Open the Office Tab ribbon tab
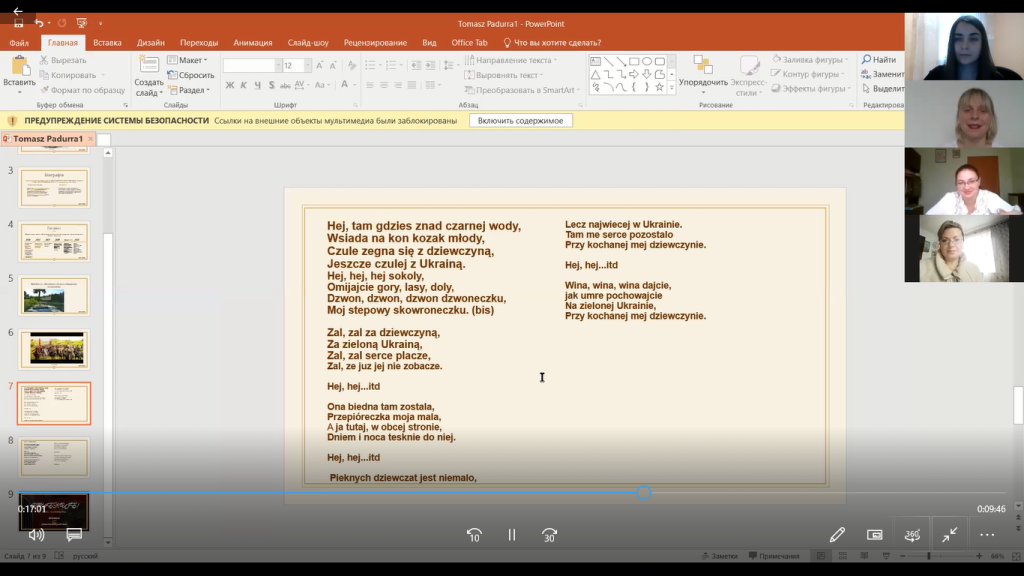 pyautogui.click(x=470, y=42)
